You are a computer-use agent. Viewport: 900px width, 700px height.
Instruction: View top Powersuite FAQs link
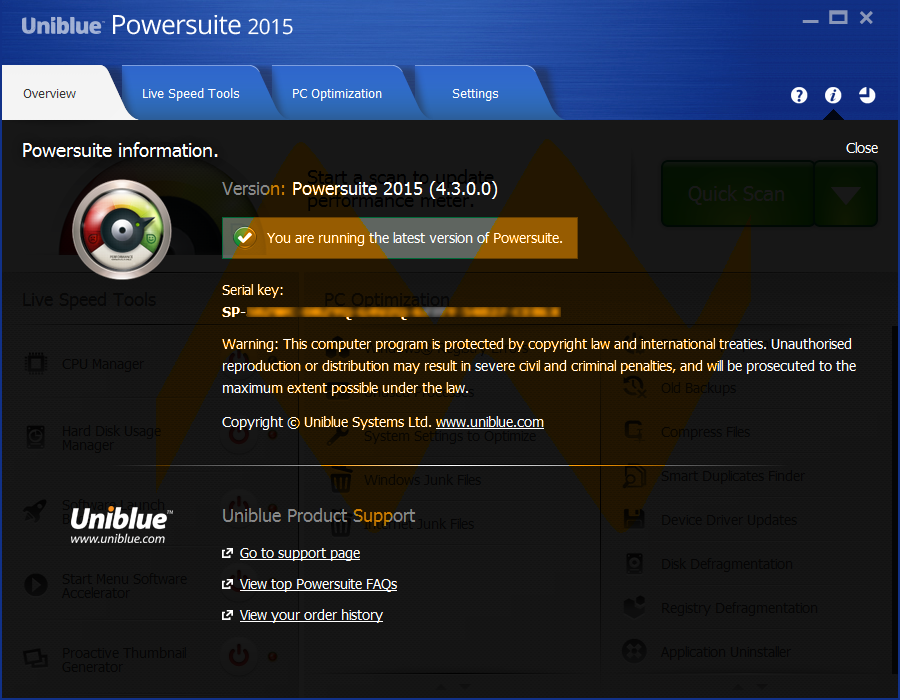coord(319,584)
